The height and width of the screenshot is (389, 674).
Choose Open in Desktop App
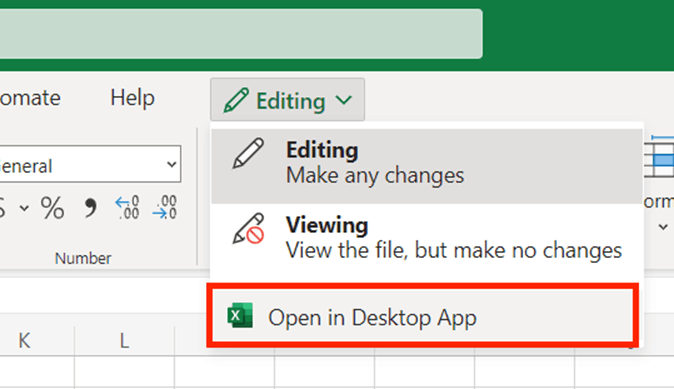pyautogui.click(x=423, y=317)
